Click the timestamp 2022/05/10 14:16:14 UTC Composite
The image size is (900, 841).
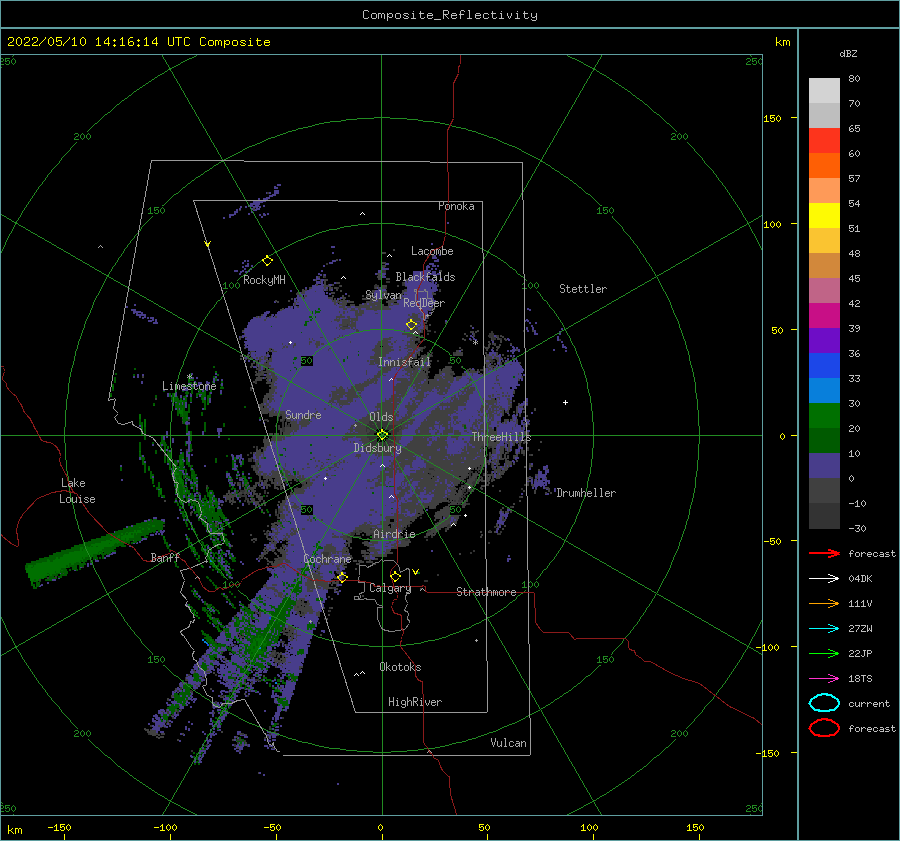(x=138, y=42)
